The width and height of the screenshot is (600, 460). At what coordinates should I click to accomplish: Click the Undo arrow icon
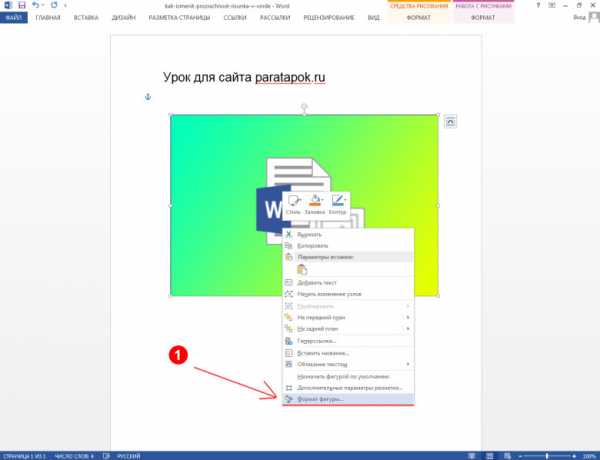(x=35, y=5)
